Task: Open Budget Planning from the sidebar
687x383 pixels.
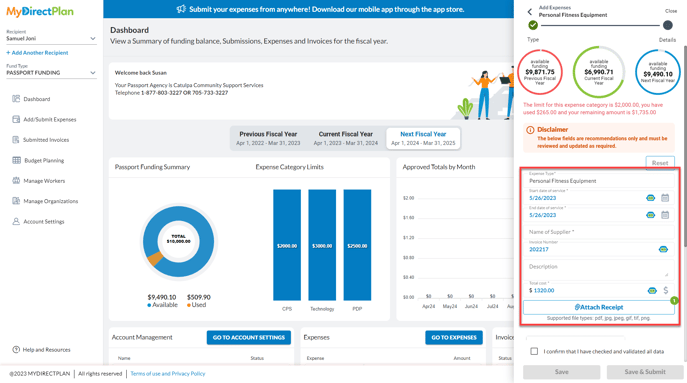Action: [44, 160]
